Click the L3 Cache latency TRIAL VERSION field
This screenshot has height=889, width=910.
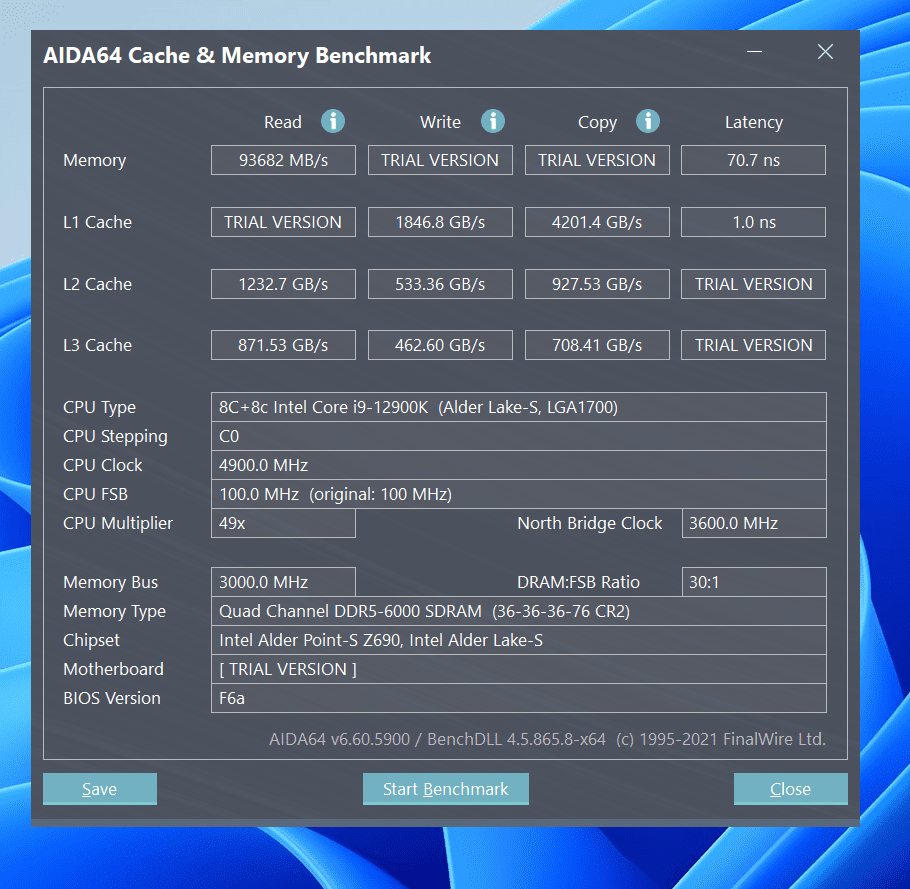point(753,345)
